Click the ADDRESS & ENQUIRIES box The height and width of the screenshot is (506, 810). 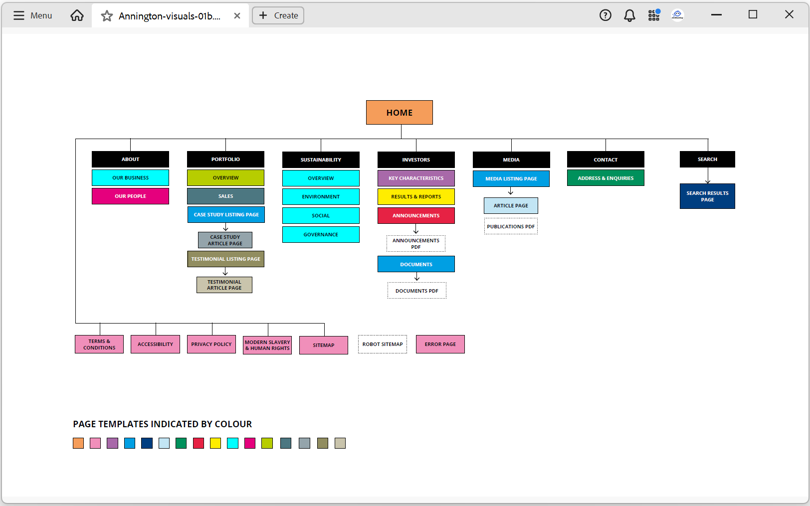605,178
